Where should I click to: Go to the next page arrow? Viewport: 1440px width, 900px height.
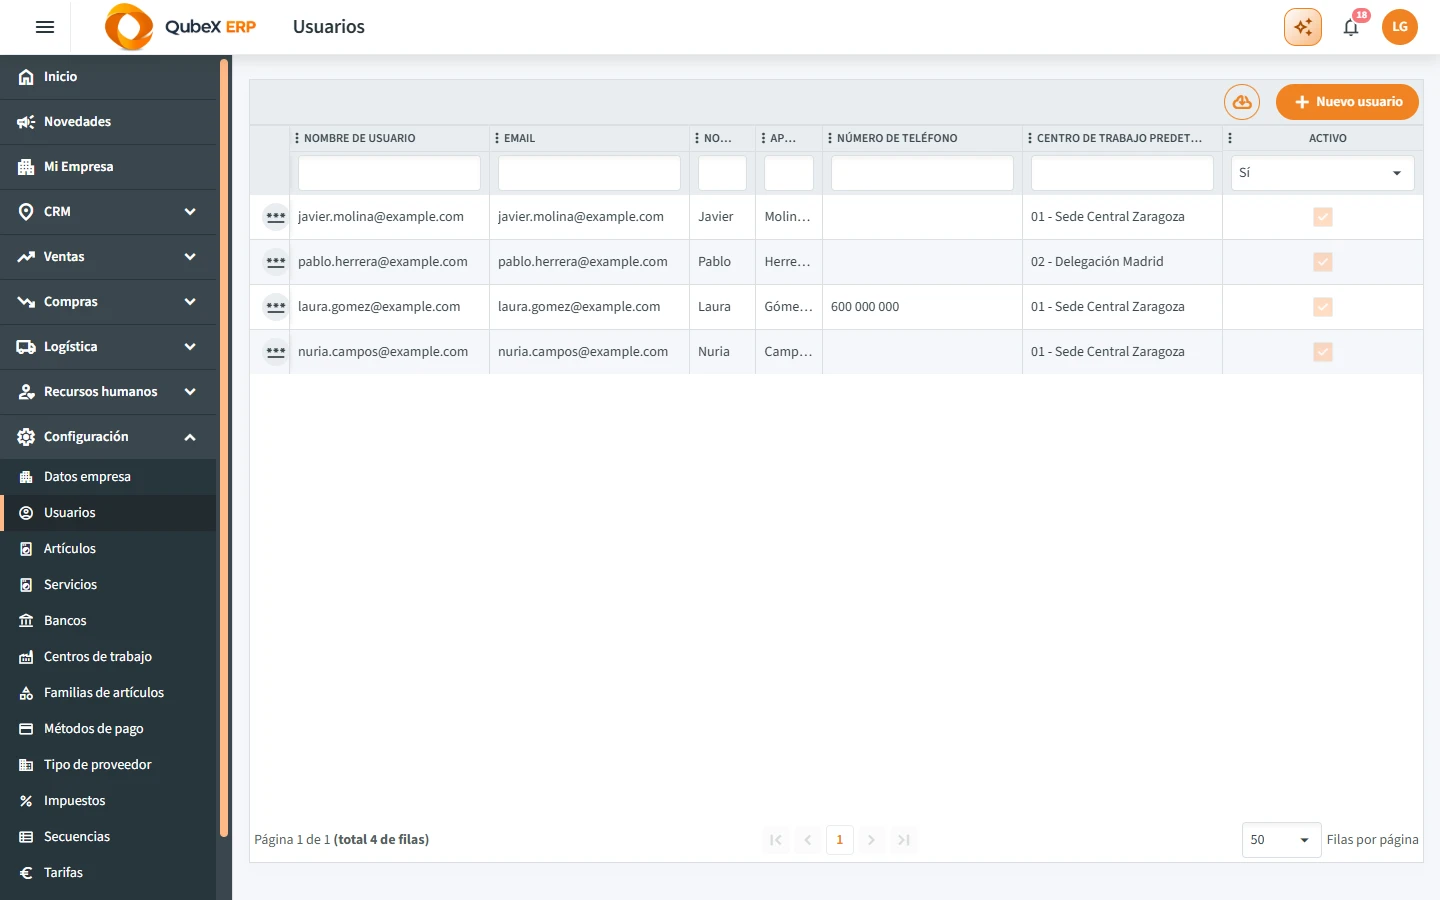tap(872, 840)
